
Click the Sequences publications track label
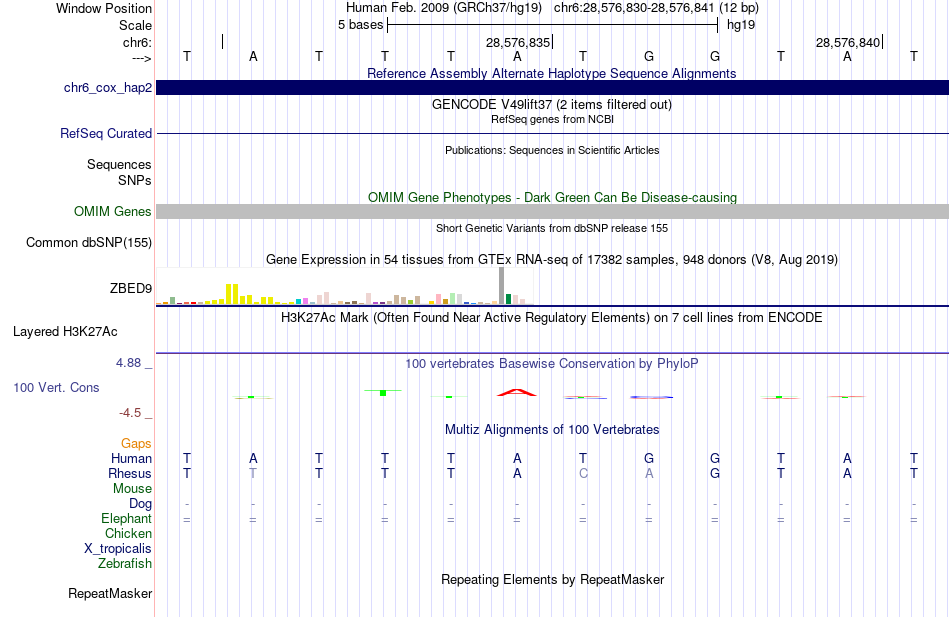[x=119, y=164]
